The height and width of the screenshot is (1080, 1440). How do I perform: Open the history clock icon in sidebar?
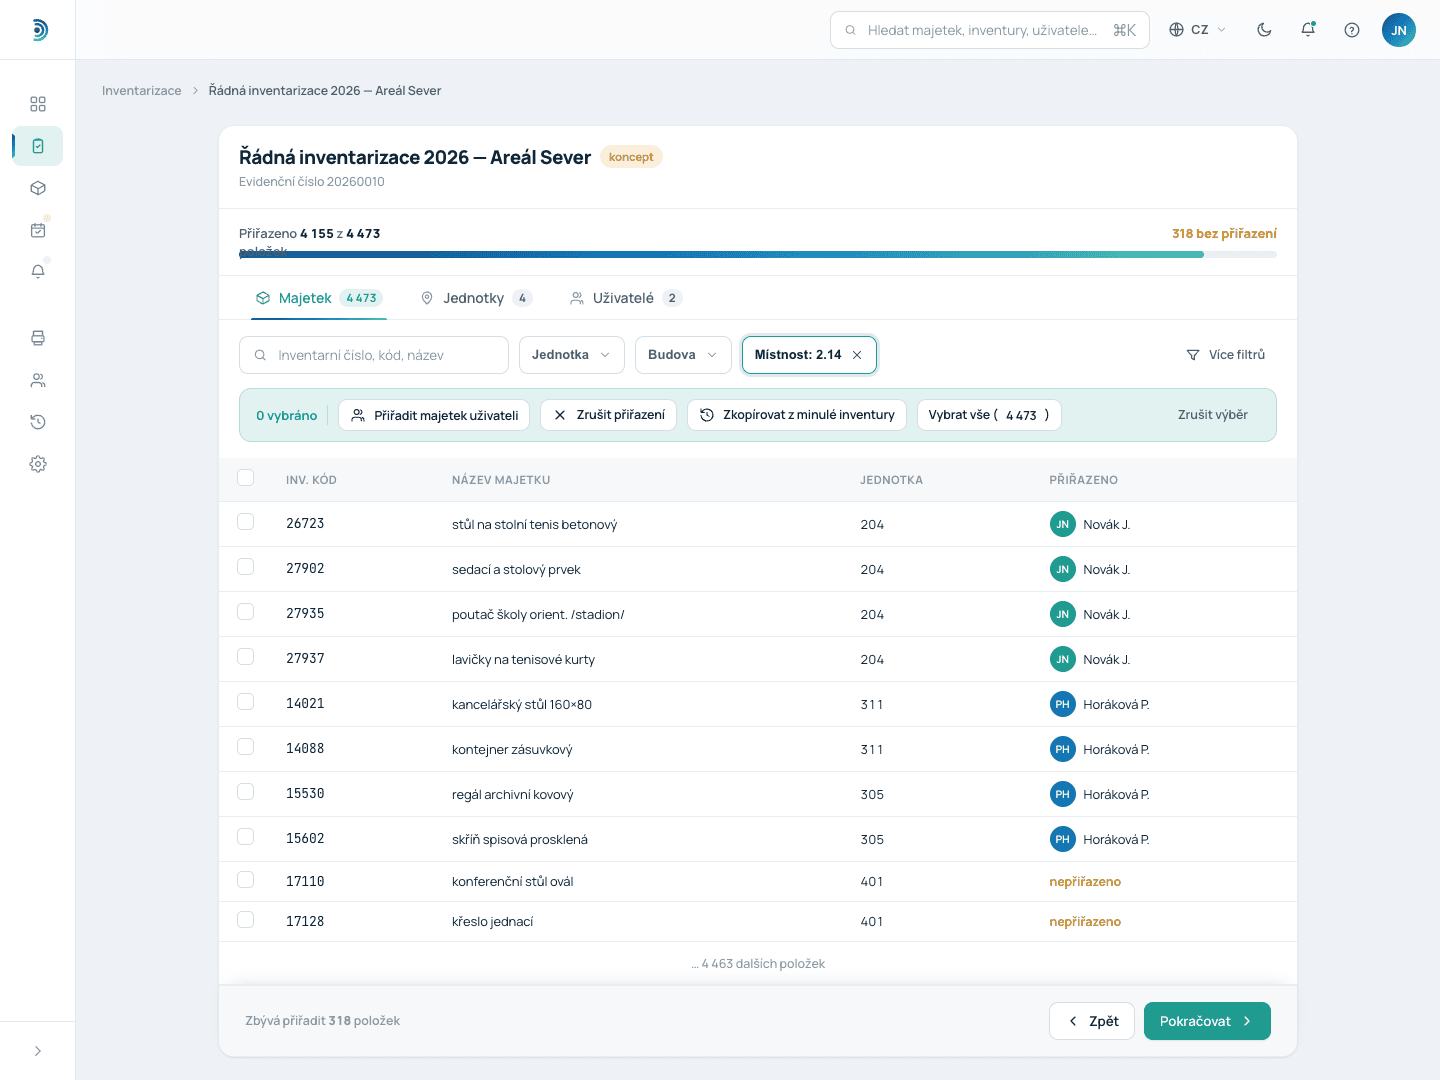point(38,422)
